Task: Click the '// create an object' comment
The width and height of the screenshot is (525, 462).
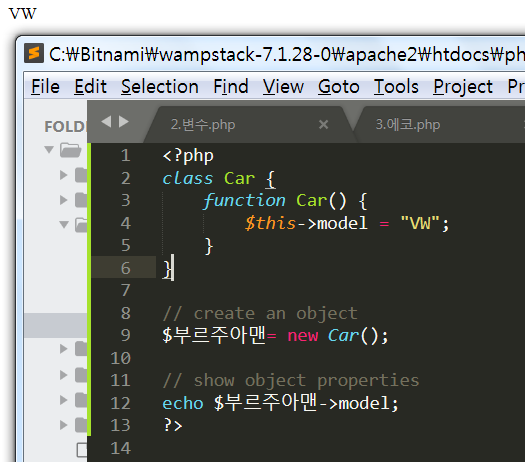Action: 260,314
